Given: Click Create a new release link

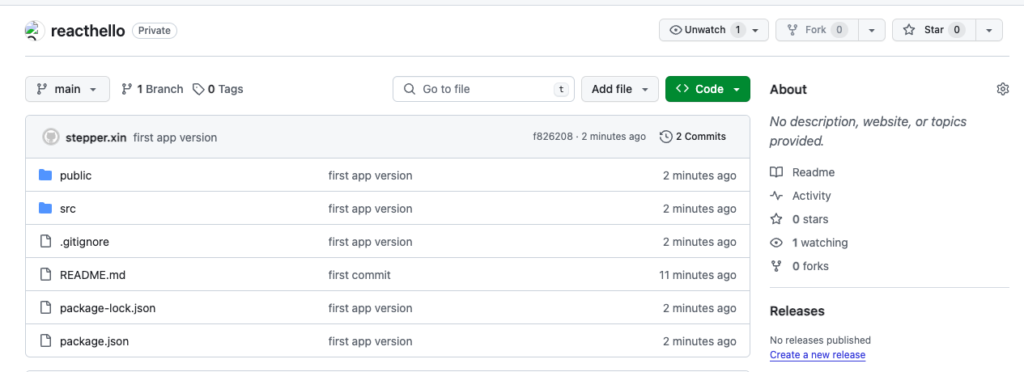Looking at the screenshot, I should click(x=817, y=355).
